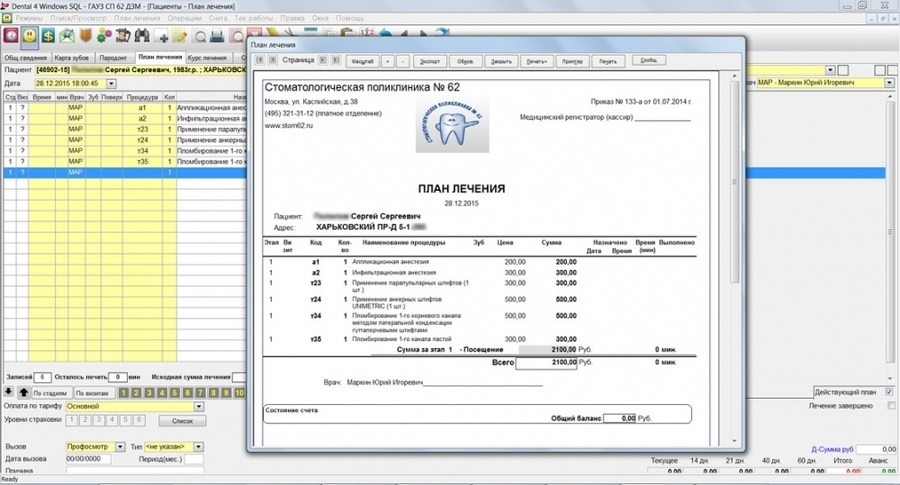Click zoom out minus button in preview

[403, 61]
